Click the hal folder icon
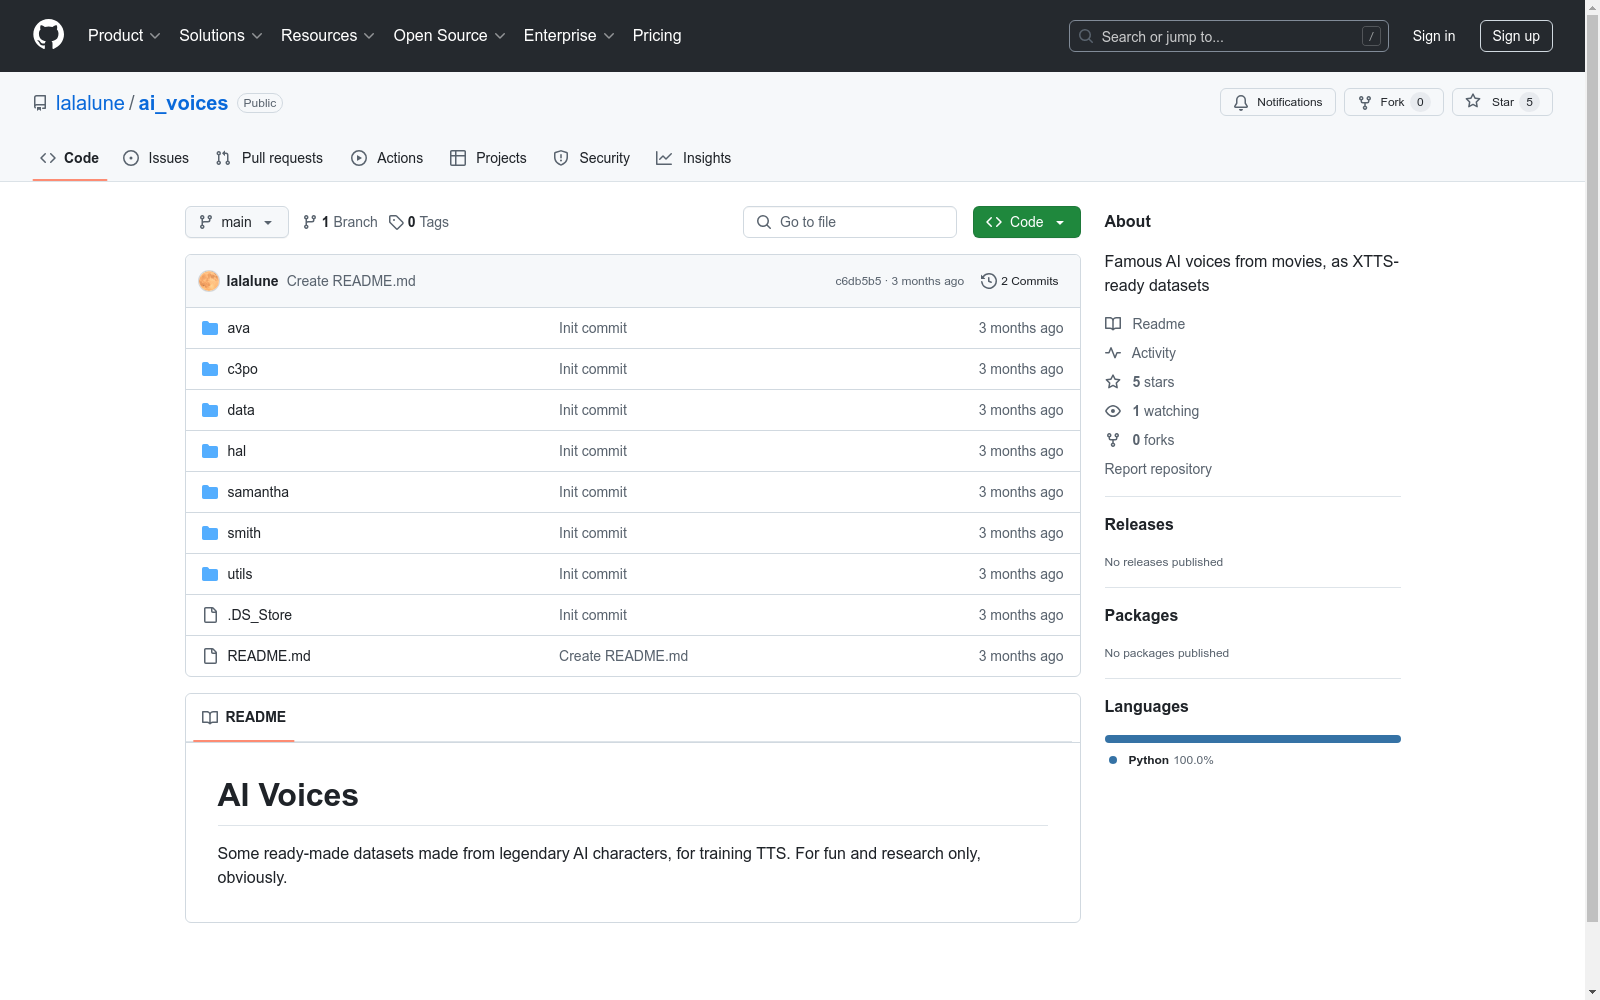 (x=210, y=451)
